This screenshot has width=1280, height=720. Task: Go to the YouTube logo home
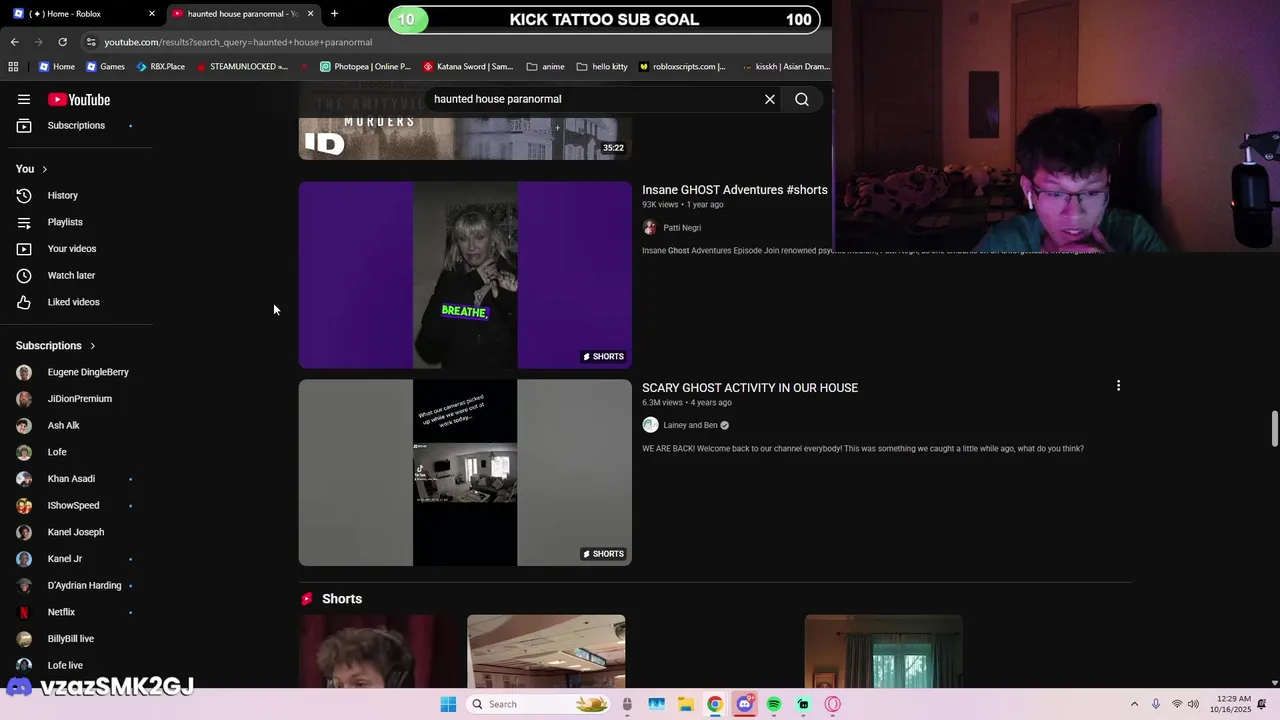(x=79, y=99)
